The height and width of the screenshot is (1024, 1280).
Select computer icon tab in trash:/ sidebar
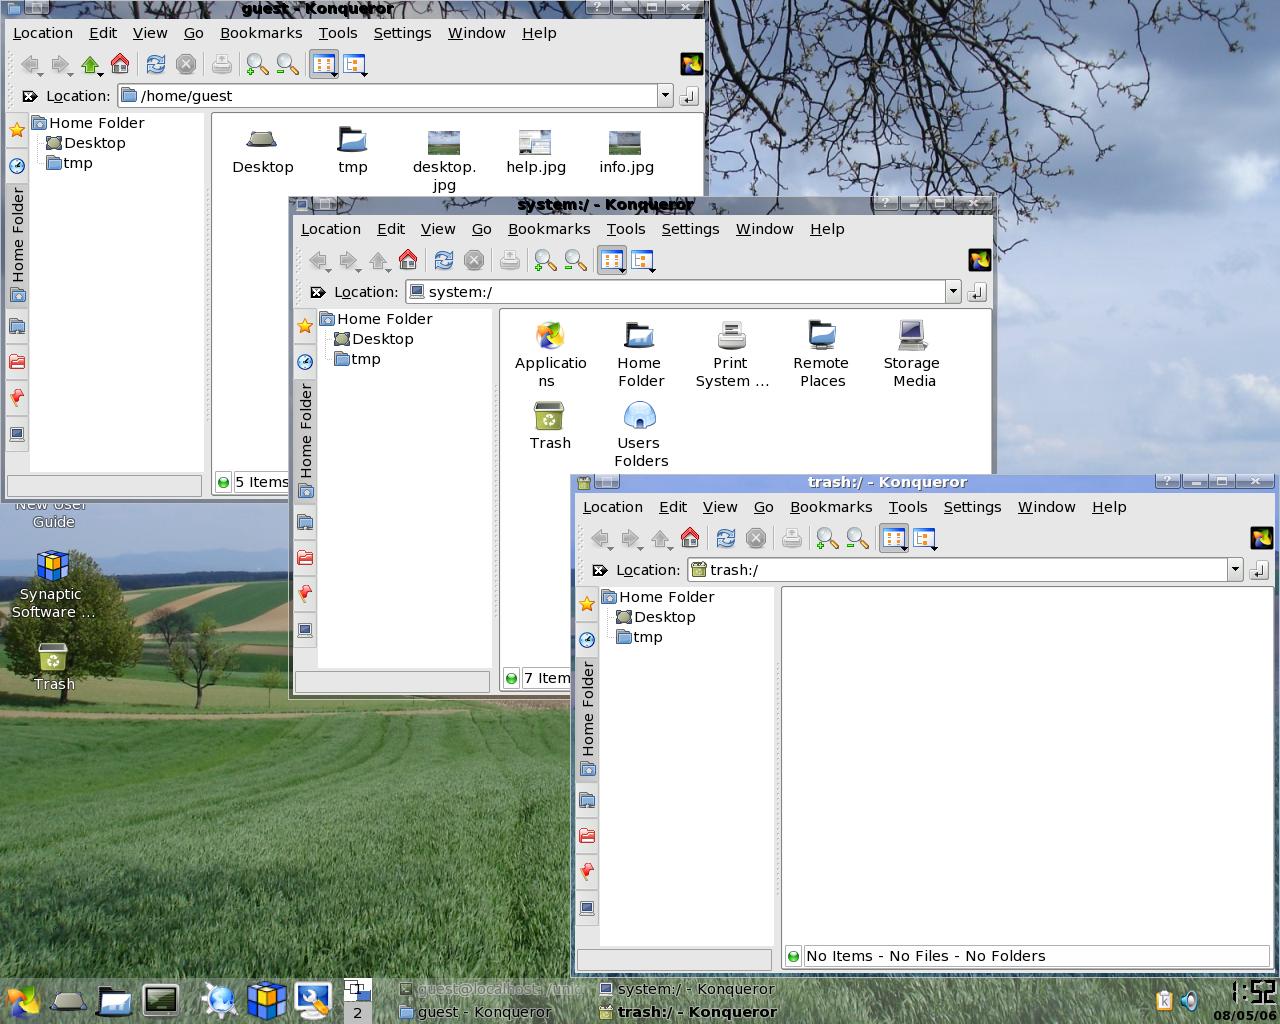587,908
